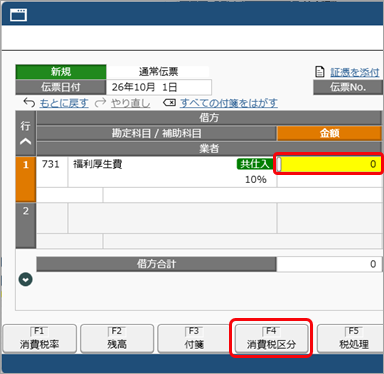Click the row 2 amount cell
This screenshot has height=374, width=384.
329,218
